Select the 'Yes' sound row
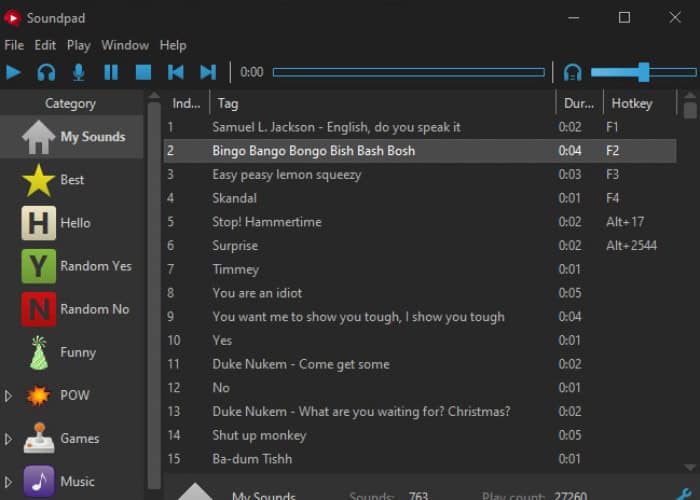The width and height of the screenshot is (700, 500). click(420, 340)
